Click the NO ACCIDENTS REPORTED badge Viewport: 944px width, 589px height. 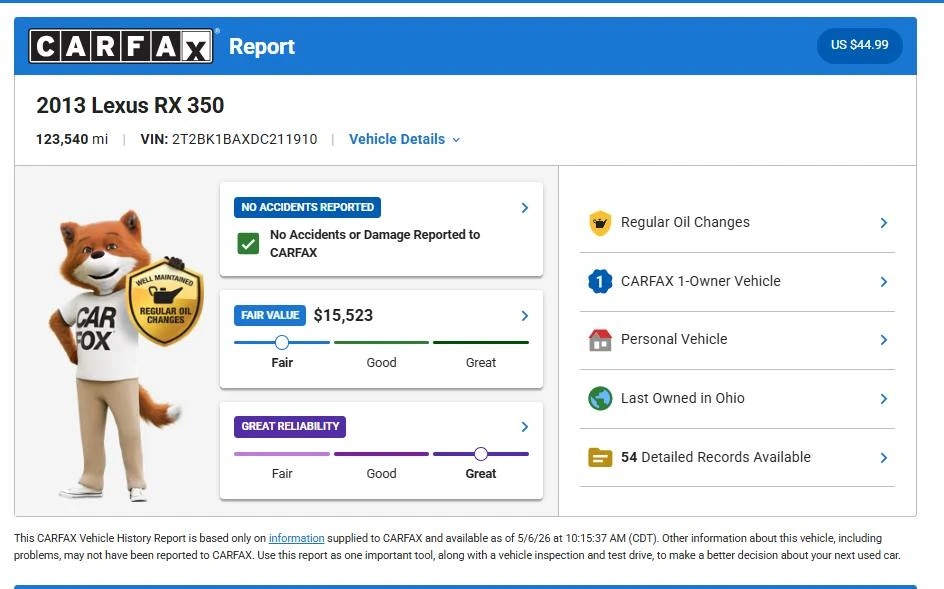tap(307, 207)
